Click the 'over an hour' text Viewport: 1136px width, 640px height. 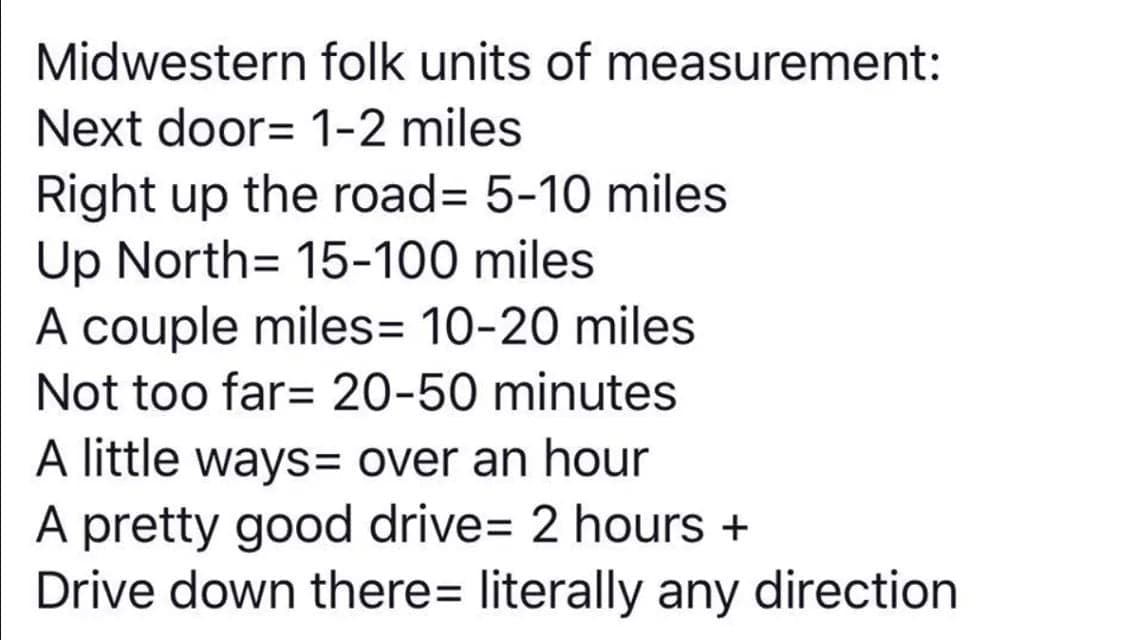point(503,459)
